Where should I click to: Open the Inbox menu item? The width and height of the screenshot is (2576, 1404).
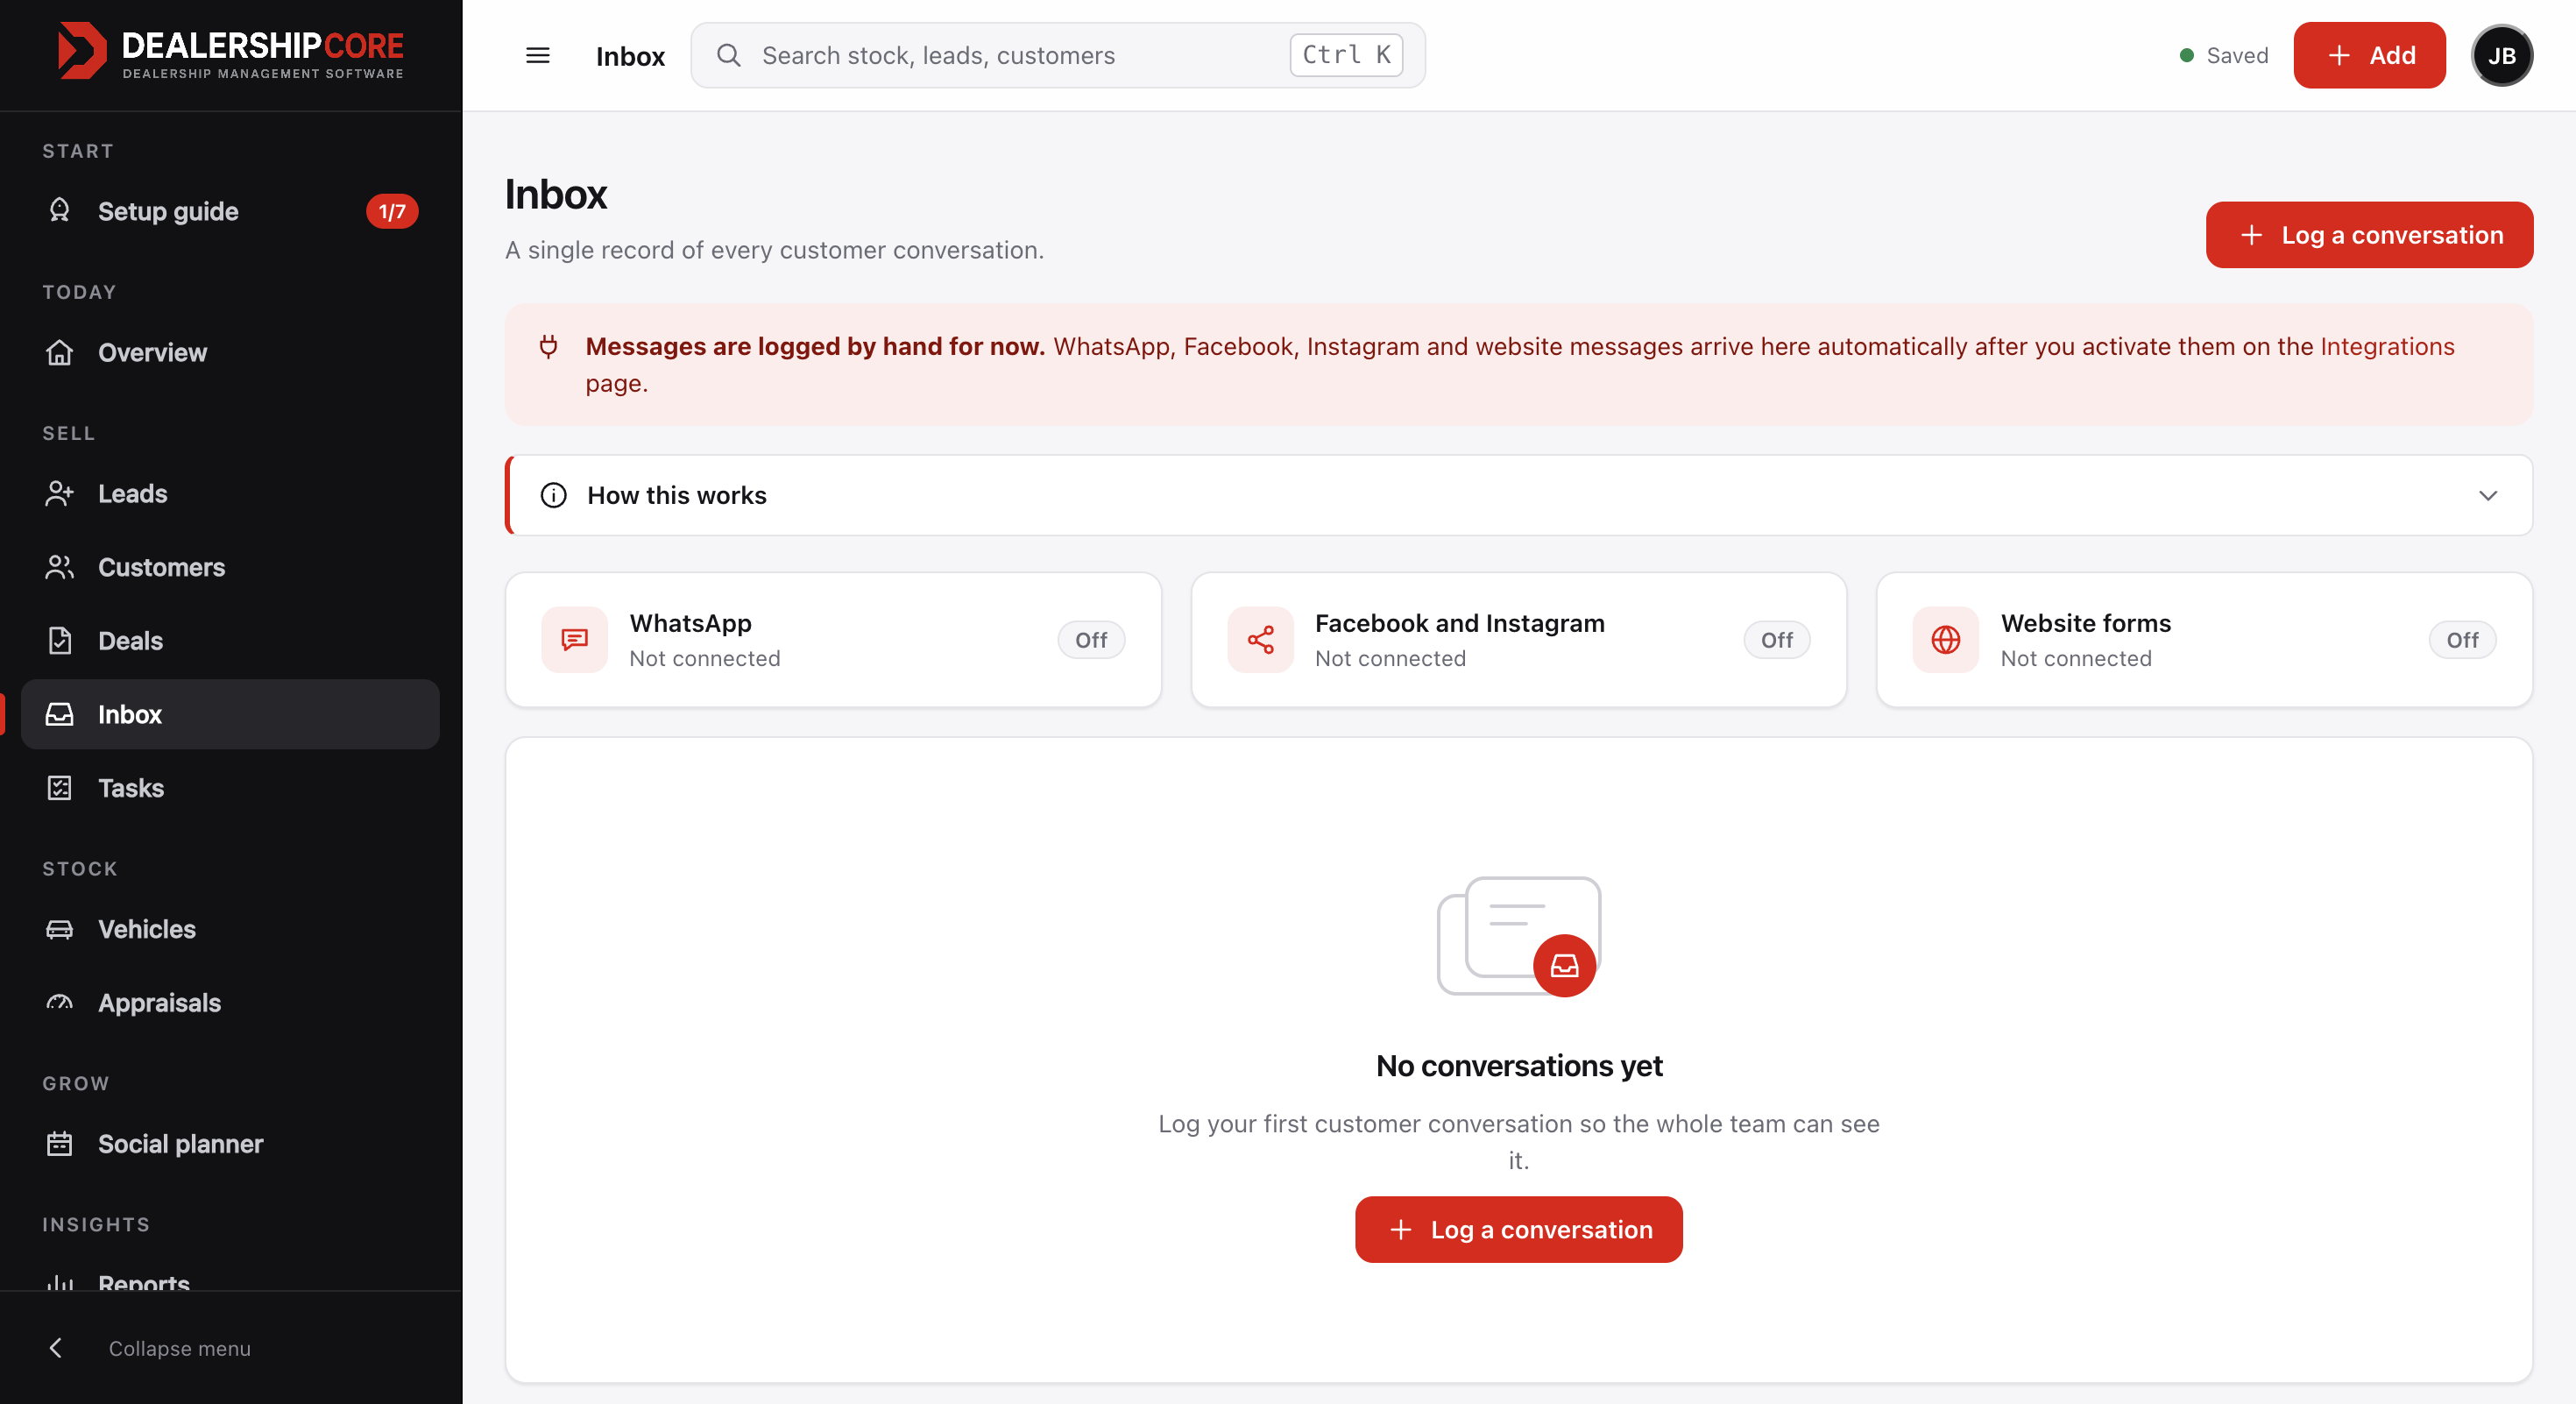[230, 714]
